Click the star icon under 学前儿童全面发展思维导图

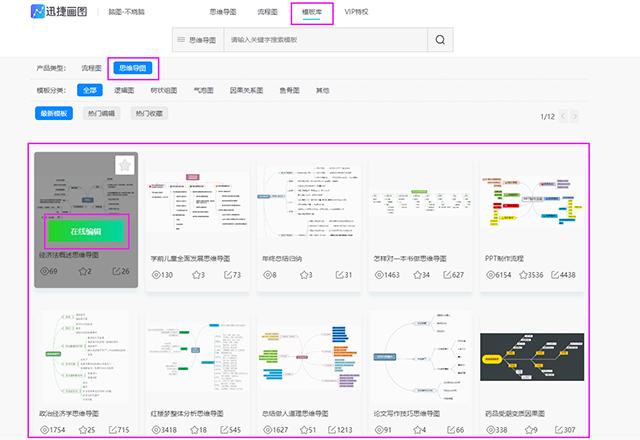point(196,275)
